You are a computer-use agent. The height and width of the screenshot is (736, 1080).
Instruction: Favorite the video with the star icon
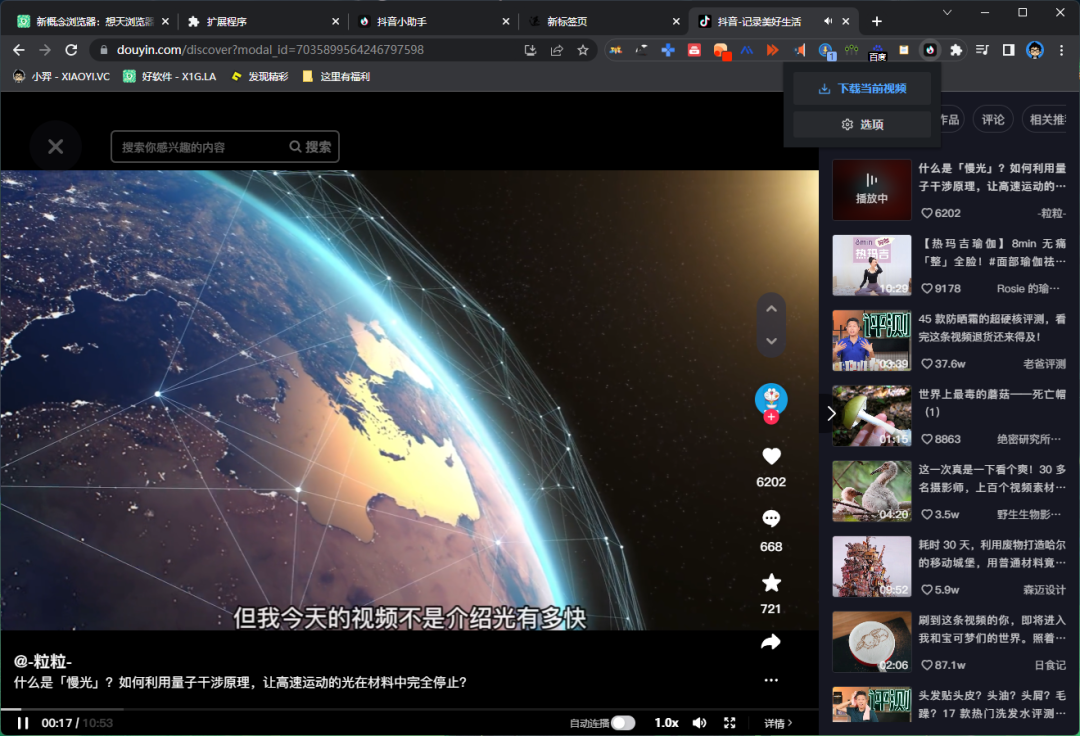point(771,583)
